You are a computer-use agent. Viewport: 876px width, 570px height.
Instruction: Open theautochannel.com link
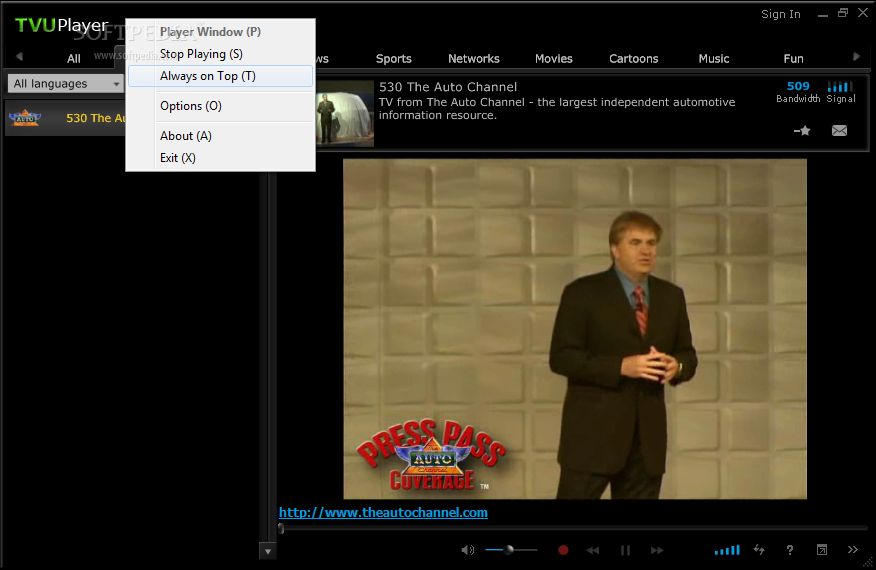tap(383, 512)
